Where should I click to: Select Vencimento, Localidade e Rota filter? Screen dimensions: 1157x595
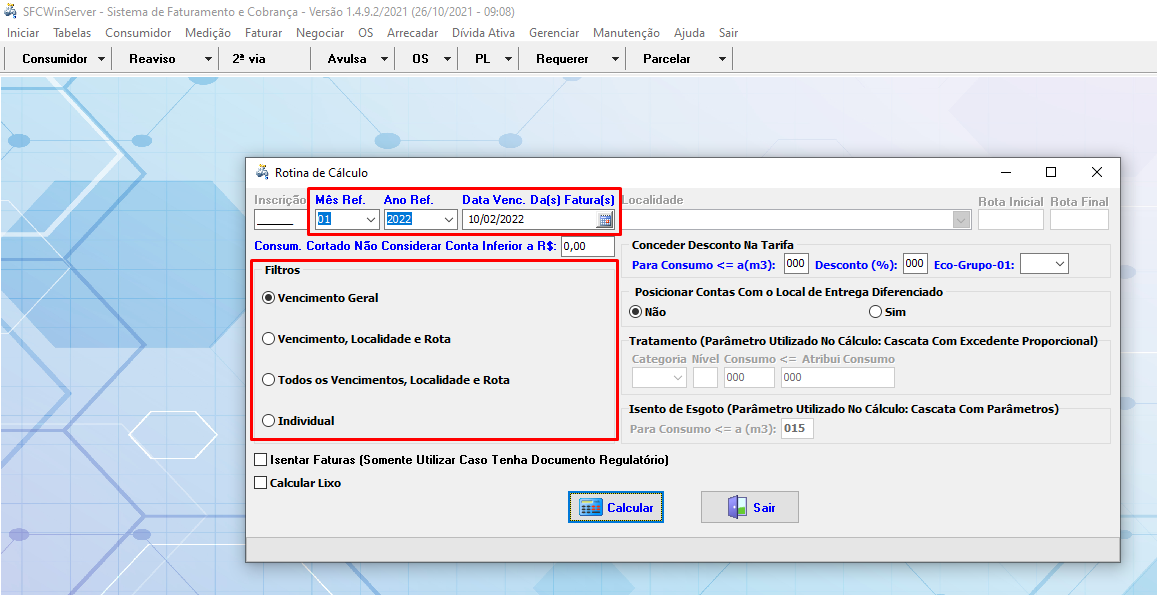(x=268, y=339)
